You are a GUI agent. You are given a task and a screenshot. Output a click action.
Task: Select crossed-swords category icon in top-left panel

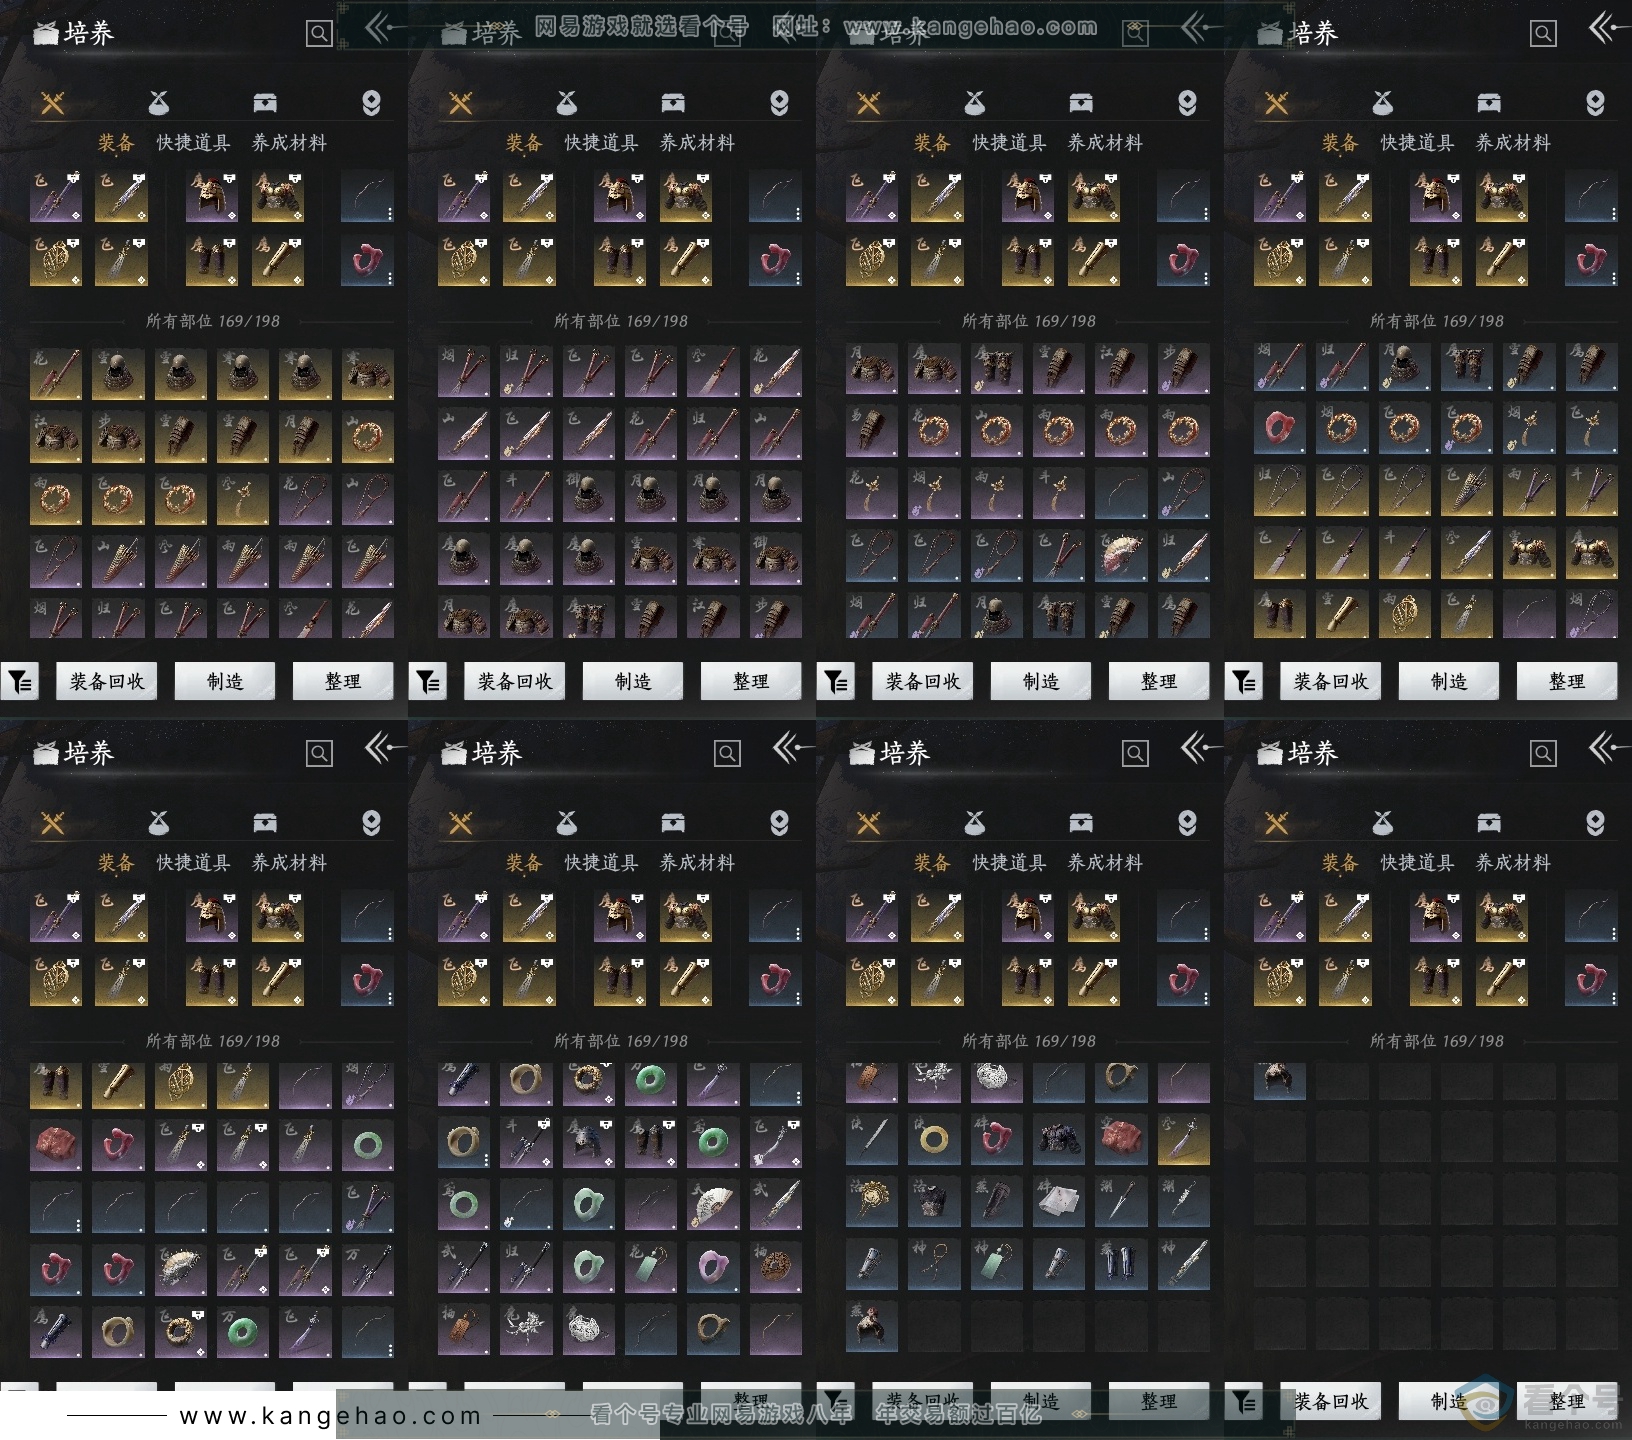pos(53,103)
